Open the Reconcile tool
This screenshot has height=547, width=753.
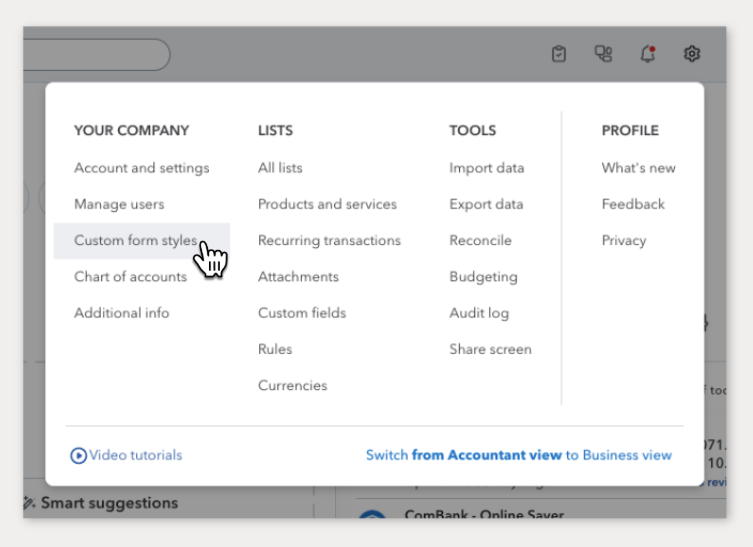pos(480,240)
